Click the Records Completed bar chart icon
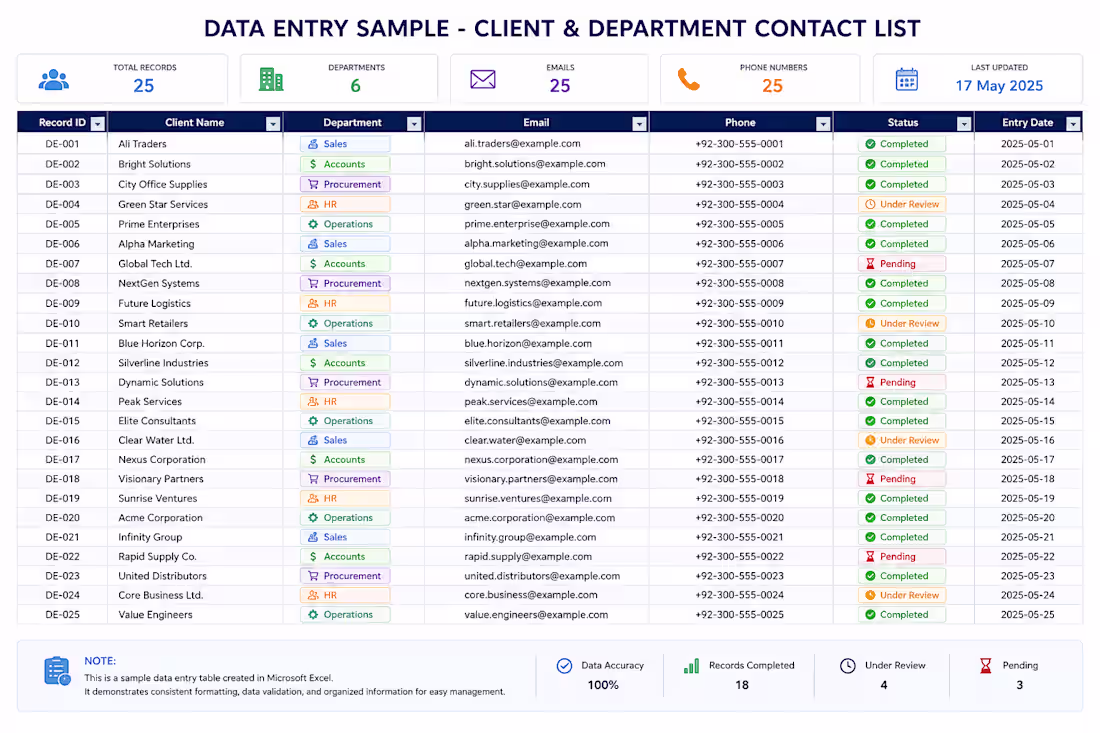The width and height of the screenshot is (1100, 733). tap(692, 666)
